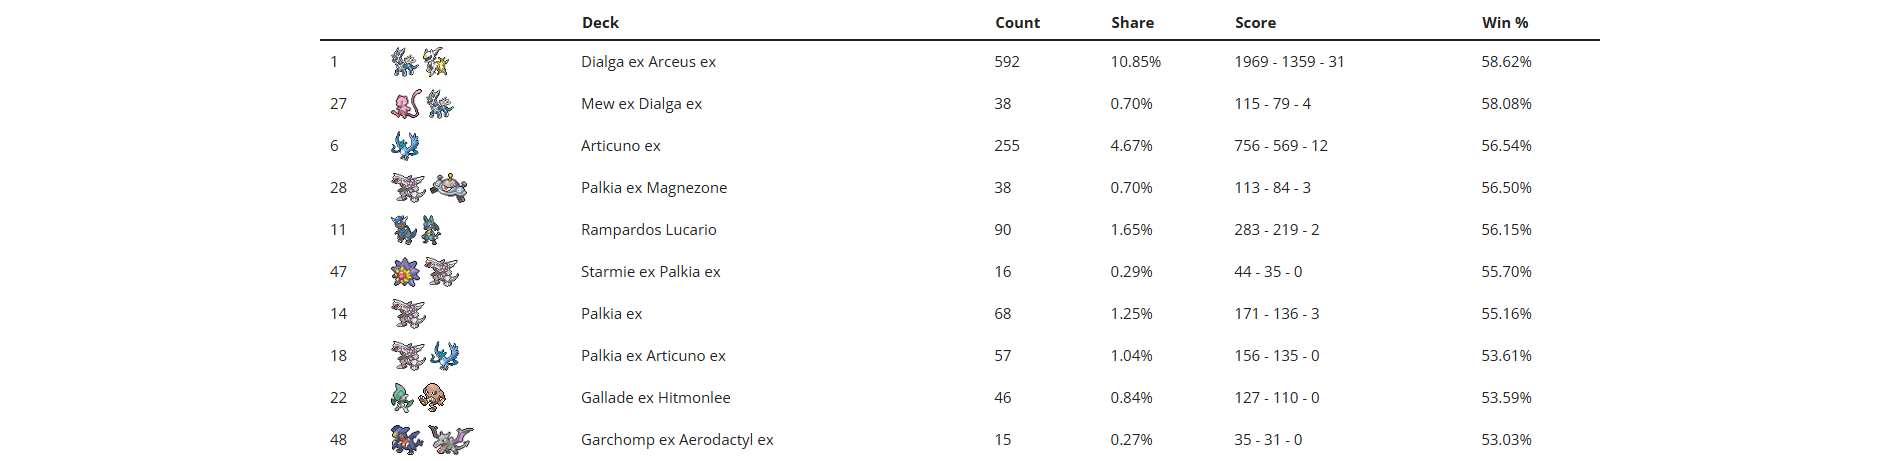Sort table by Share column header
The image size is (1895, 461).
1132,22
